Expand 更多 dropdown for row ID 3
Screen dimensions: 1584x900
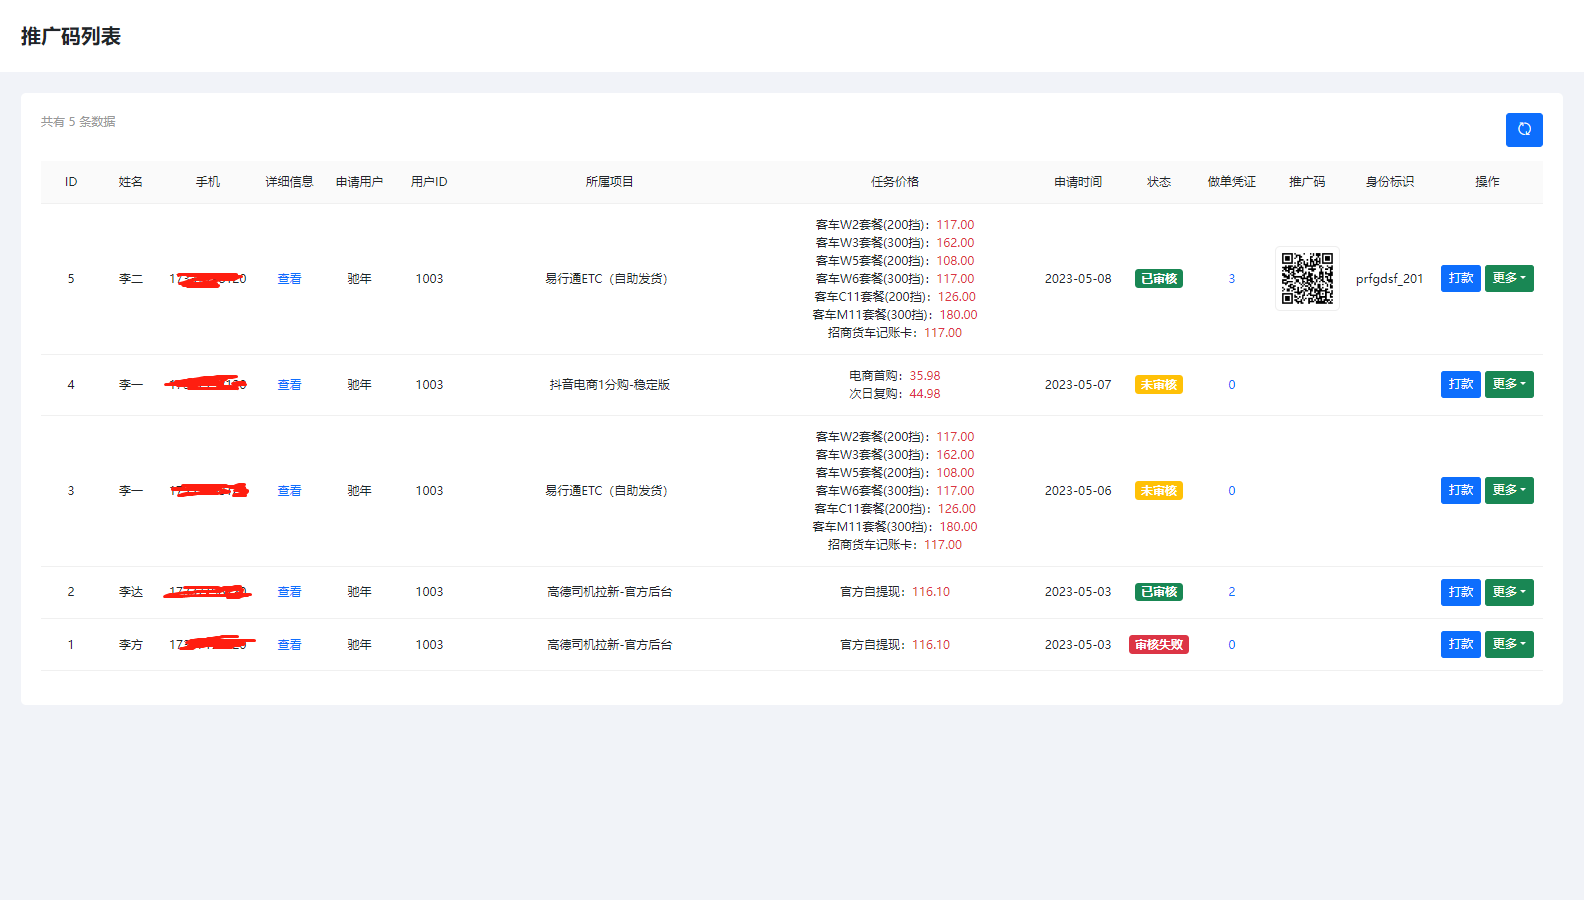pyautogui.click(x=1508, y=490)
